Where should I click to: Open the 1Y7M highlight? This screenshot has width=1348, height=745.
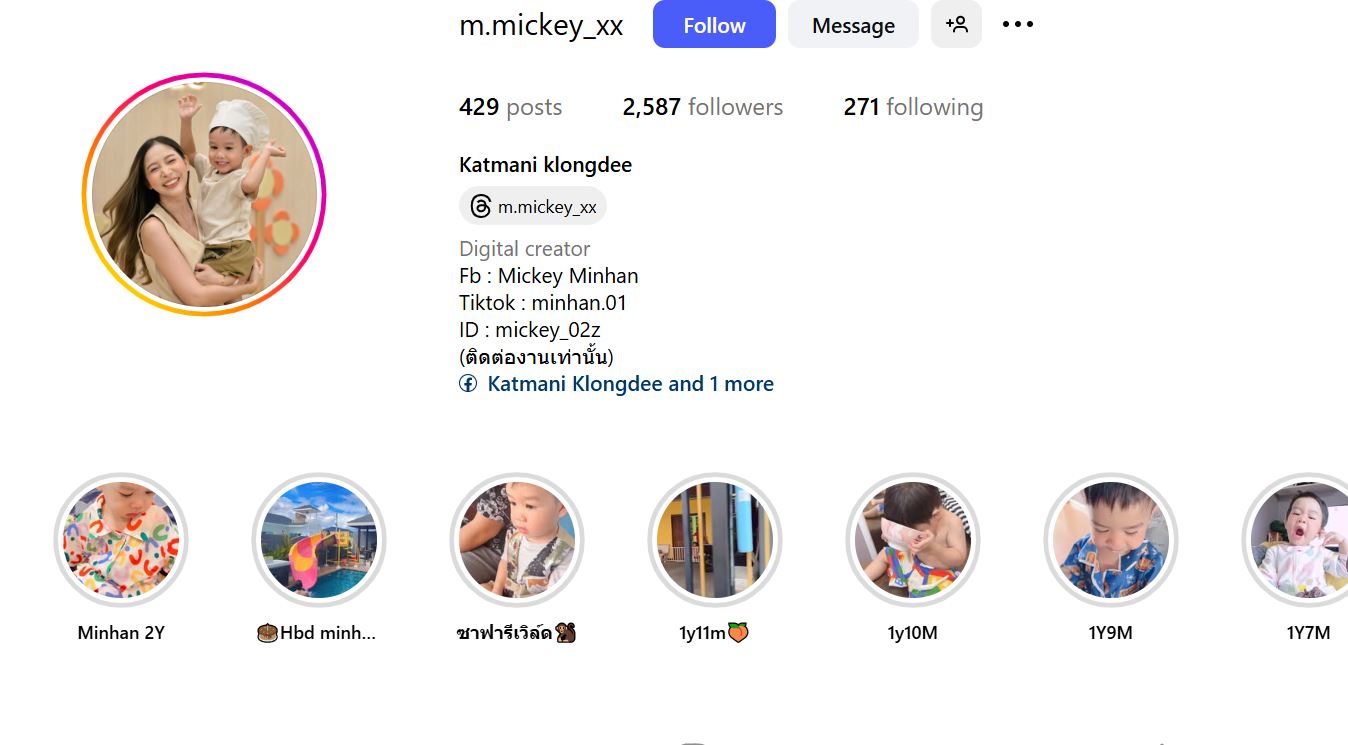click(1297, 540)
